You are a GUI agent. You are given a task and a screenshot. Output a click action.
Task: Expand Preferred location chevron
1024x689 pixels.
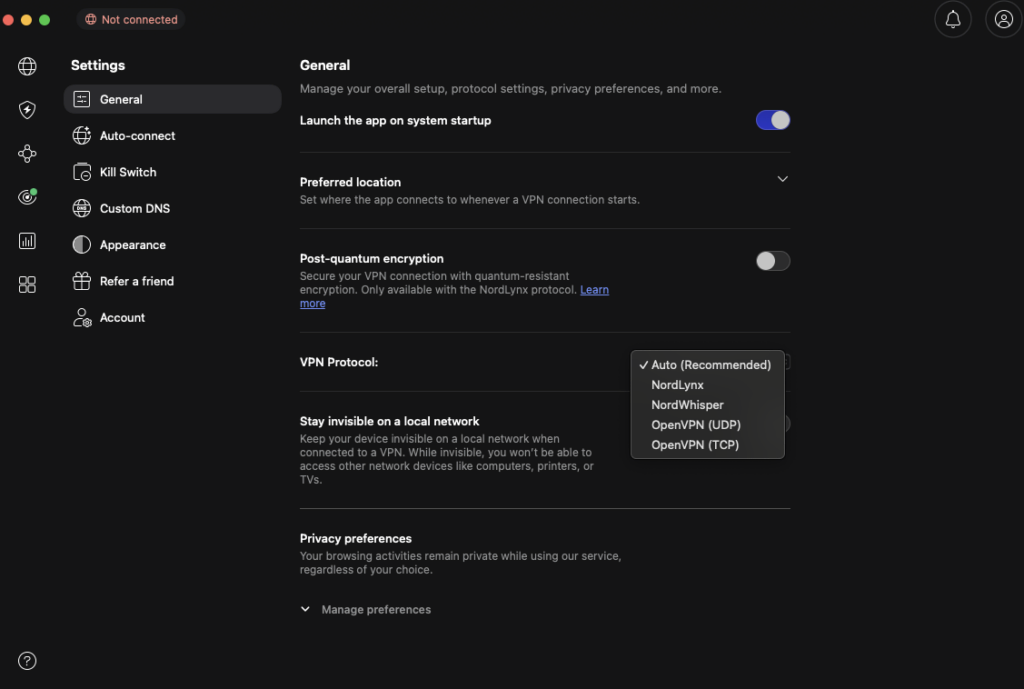tap(782, 179)
